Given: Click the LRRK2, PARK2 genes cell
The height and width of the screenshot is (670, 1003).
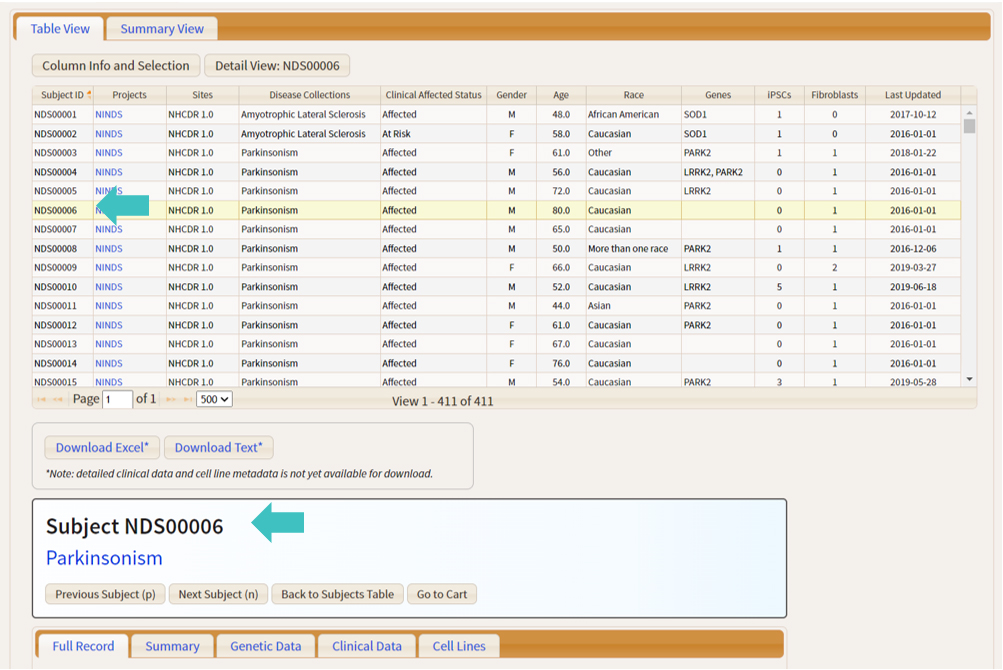Looking at the screenshot, I should [x=718, y=172].
